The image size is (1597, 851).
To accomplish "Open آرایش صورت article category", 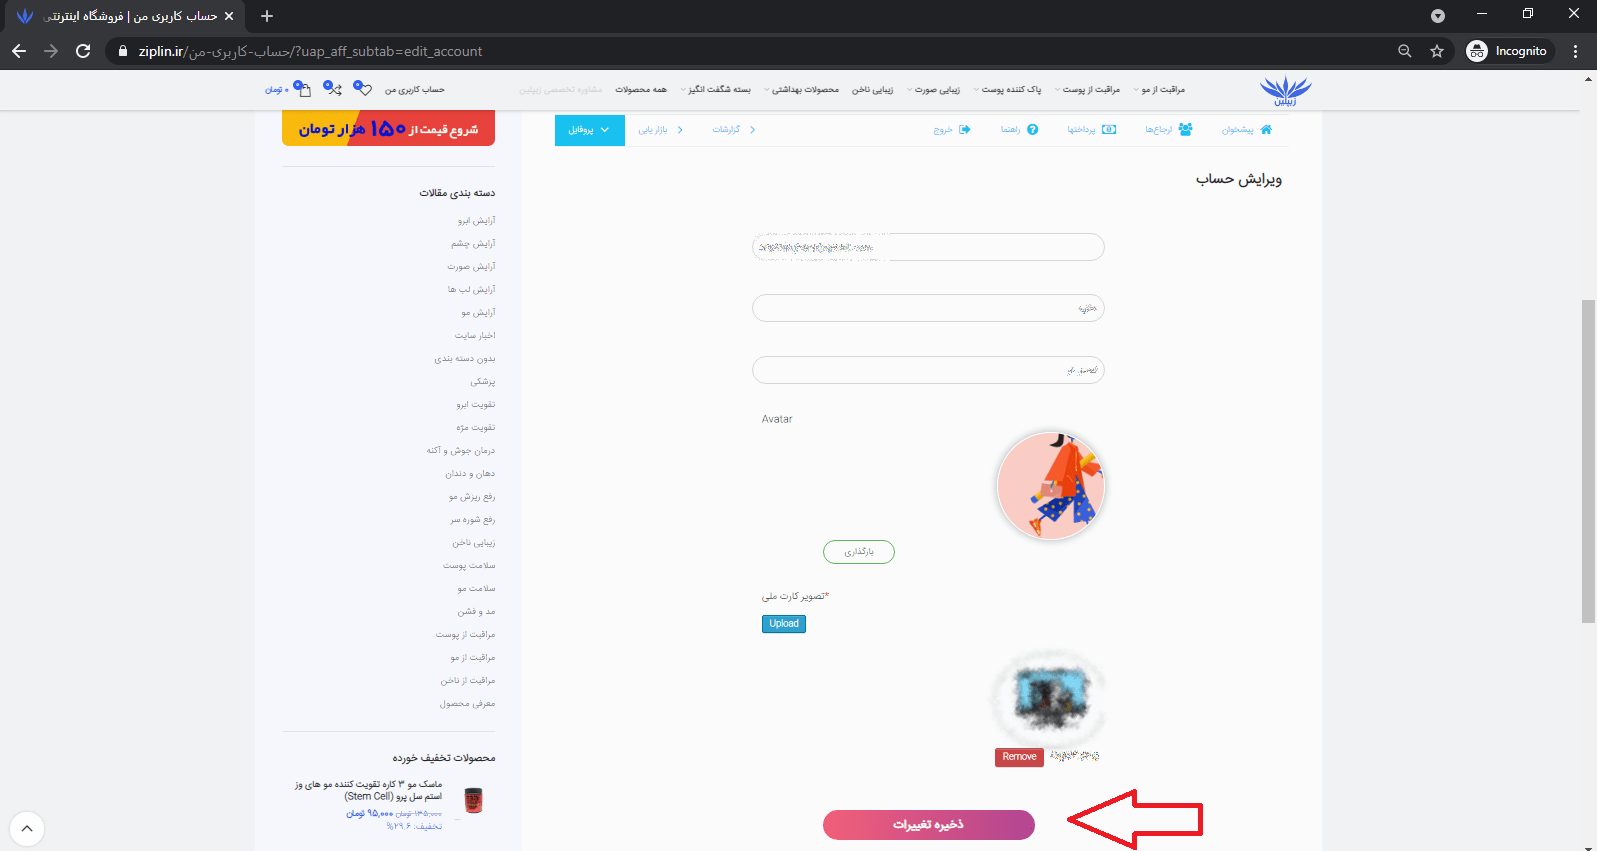I will coord(471,267).
